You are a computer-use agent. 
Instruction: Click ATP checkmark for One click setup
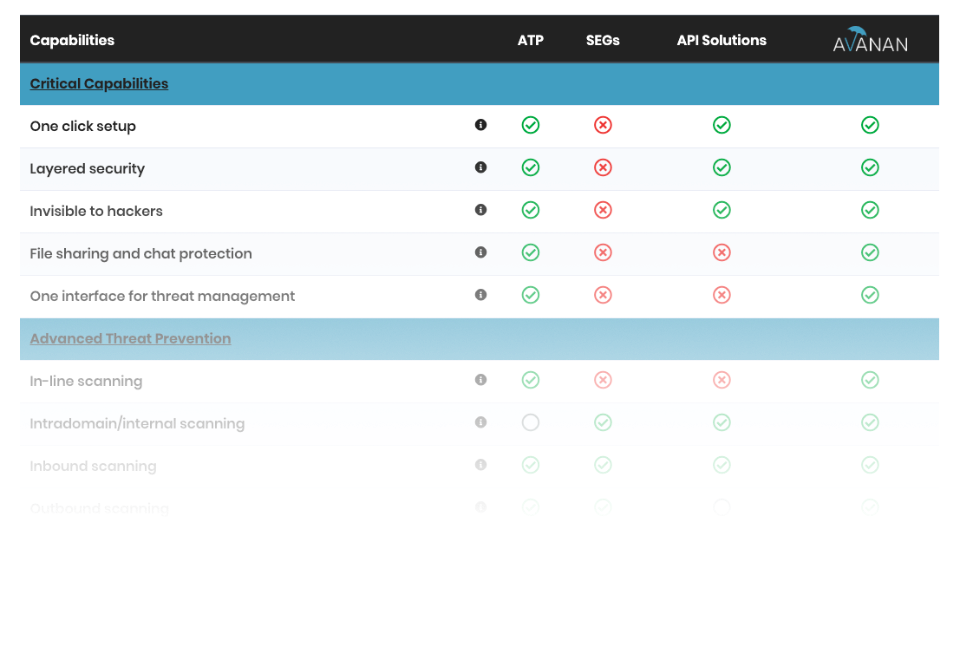[x=530, y=125]
